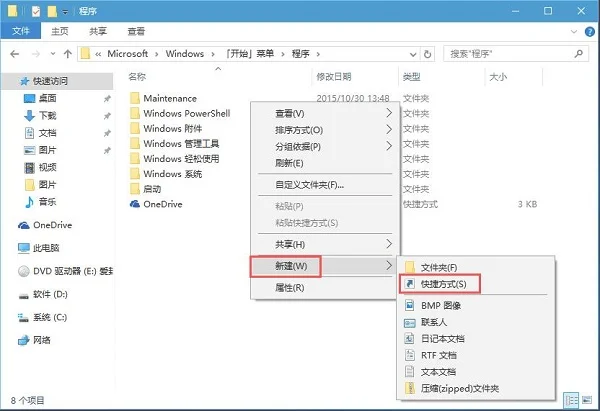The height and width of the screenshot is (411, 600).
Task: Open 桌面 in the navigation pane
Action: coord(47,98)
